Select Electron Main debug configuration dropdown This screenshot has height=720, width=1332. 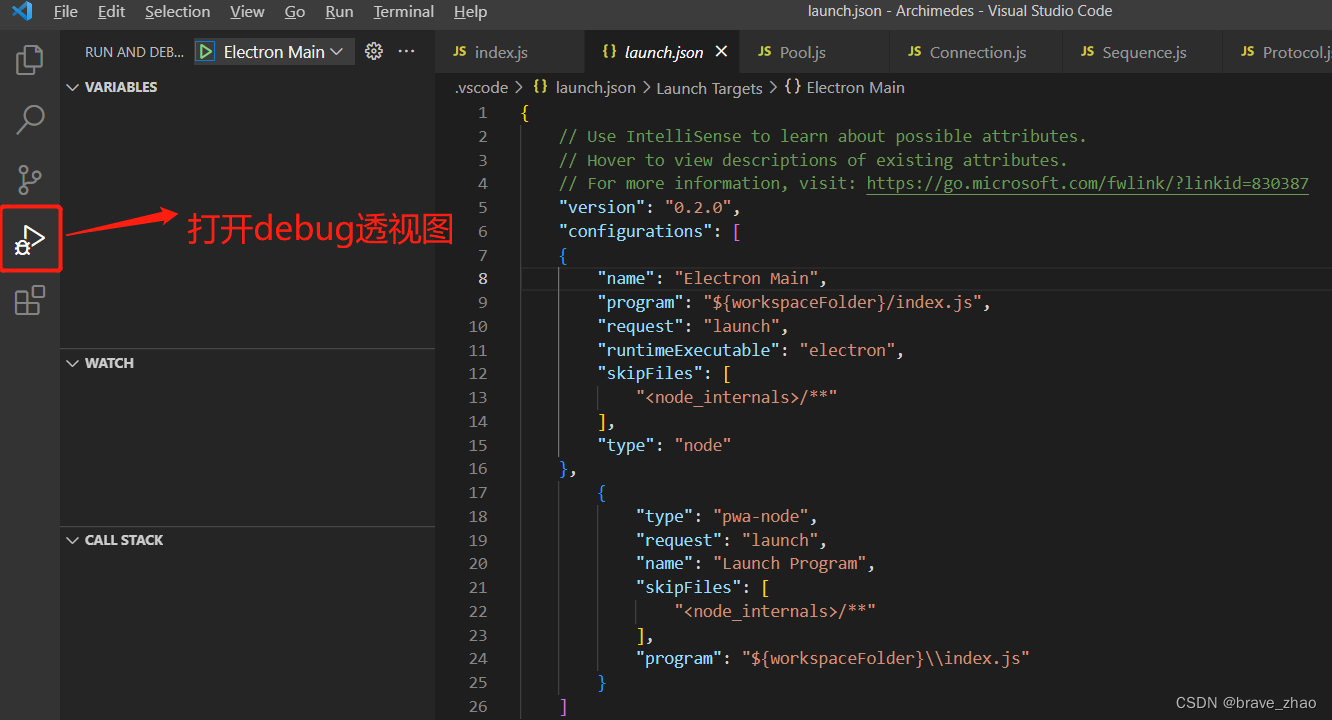click(283, 52)
